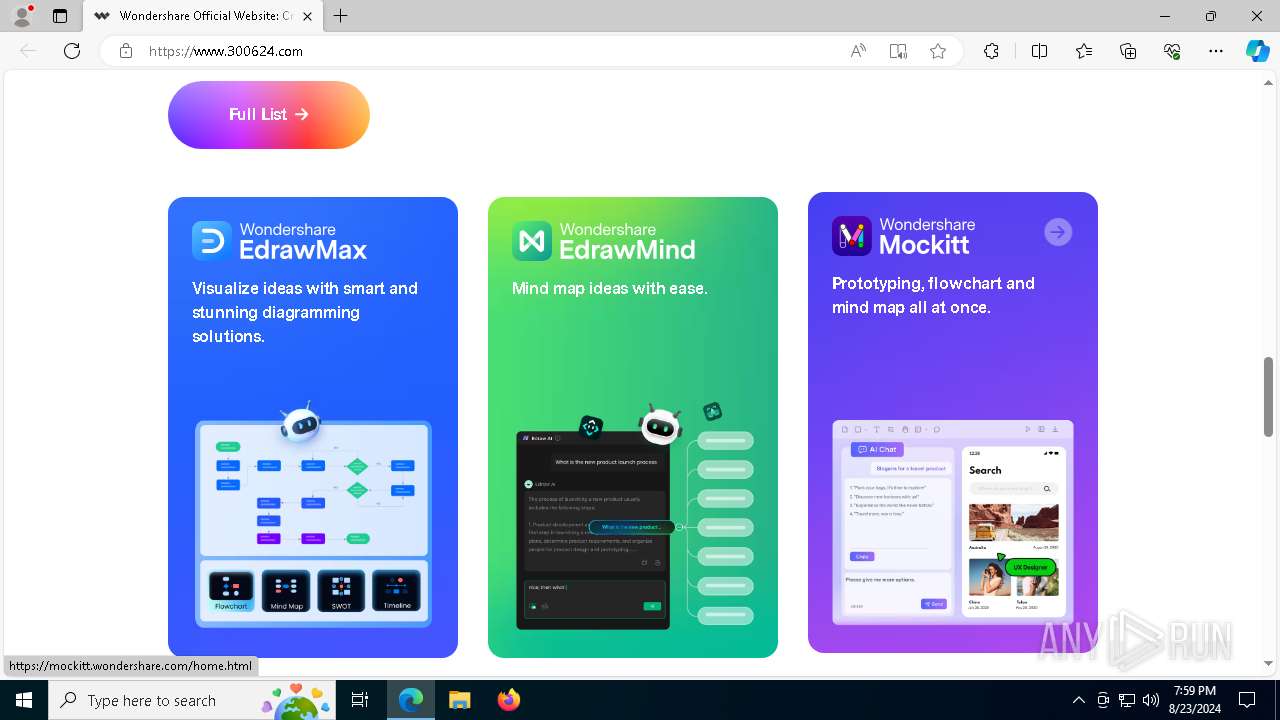Open Task View on taskbar

click(360, 700)
